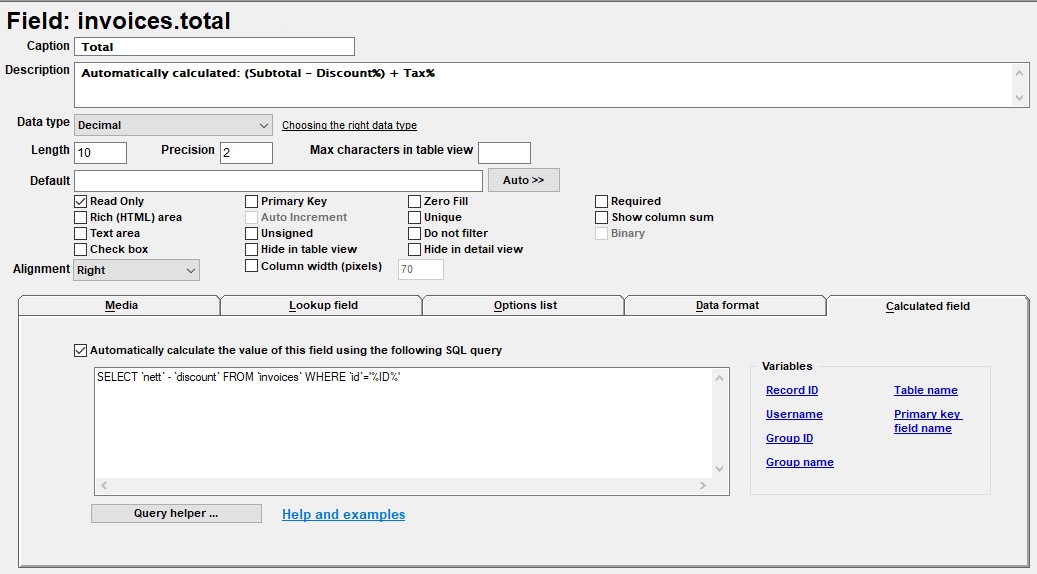Check Hide in table view

[251, 249]
